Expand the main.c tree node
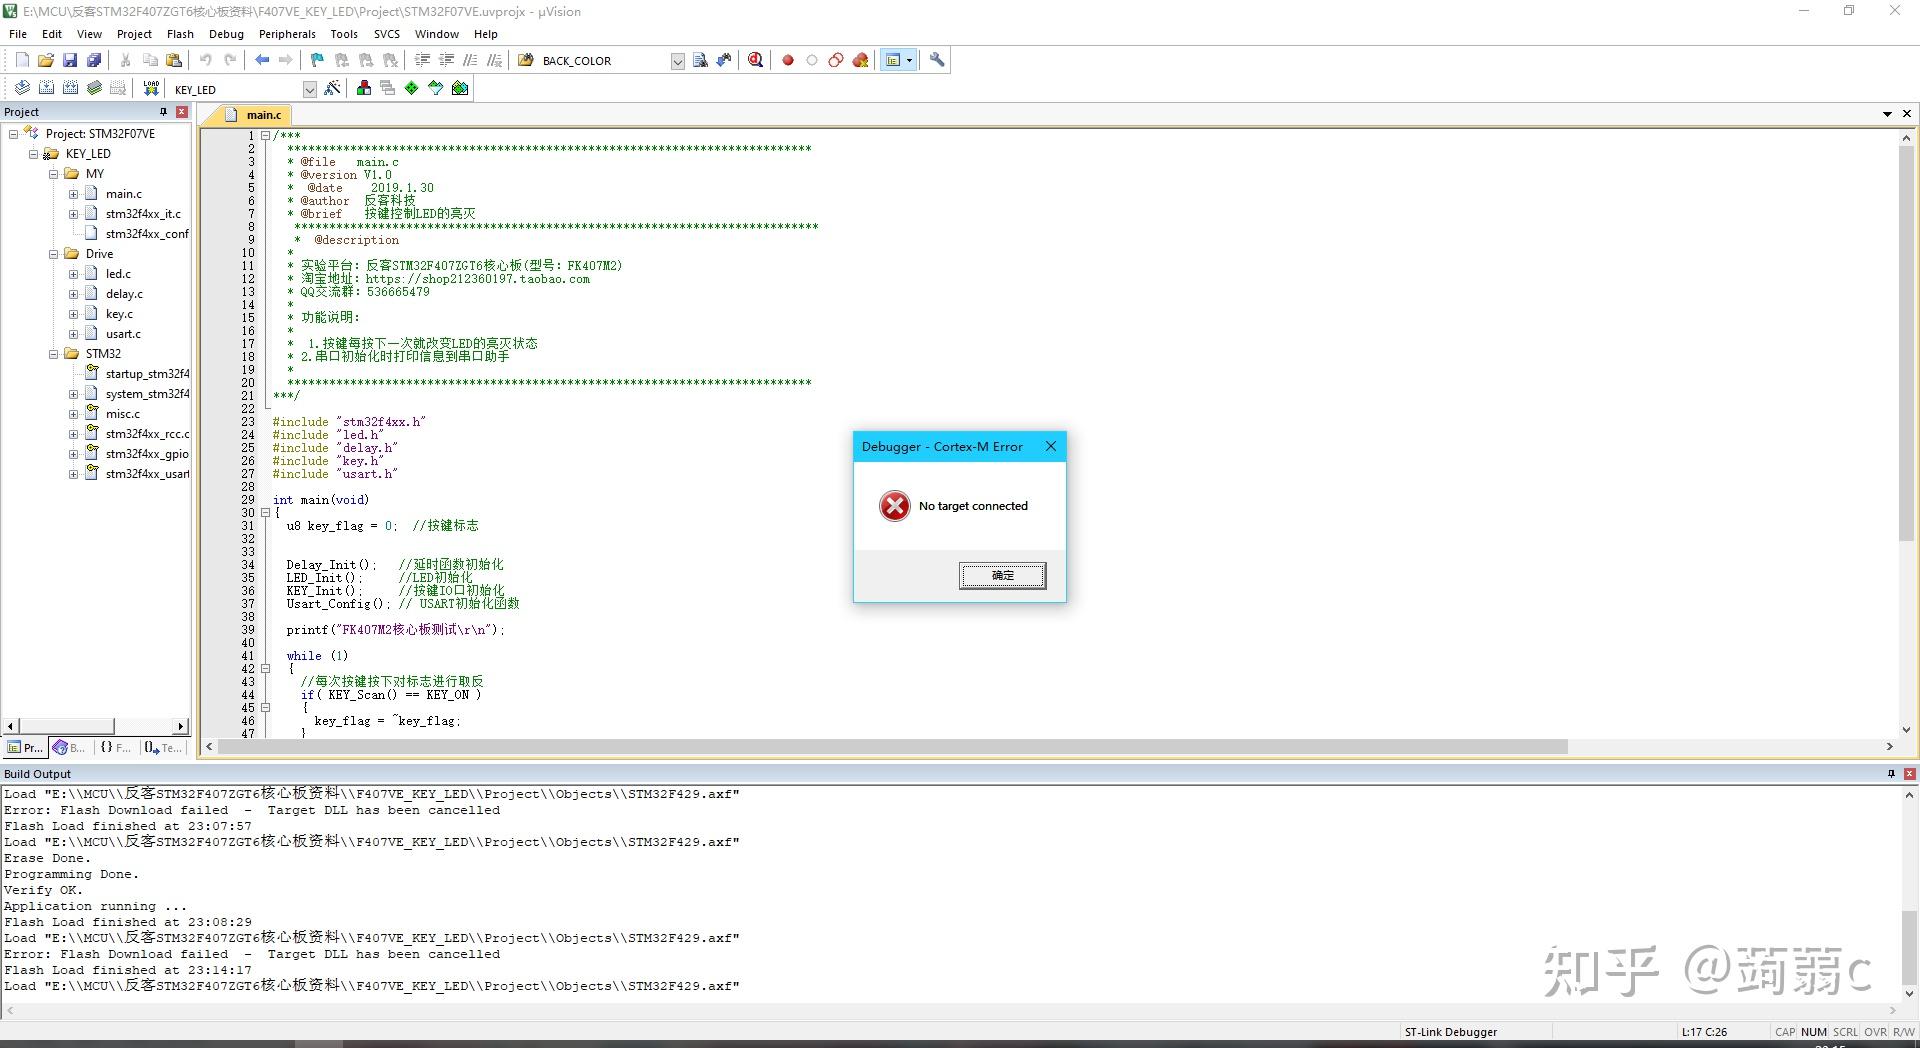Viewport: 1920px width, 1048px height. [73, 193]
